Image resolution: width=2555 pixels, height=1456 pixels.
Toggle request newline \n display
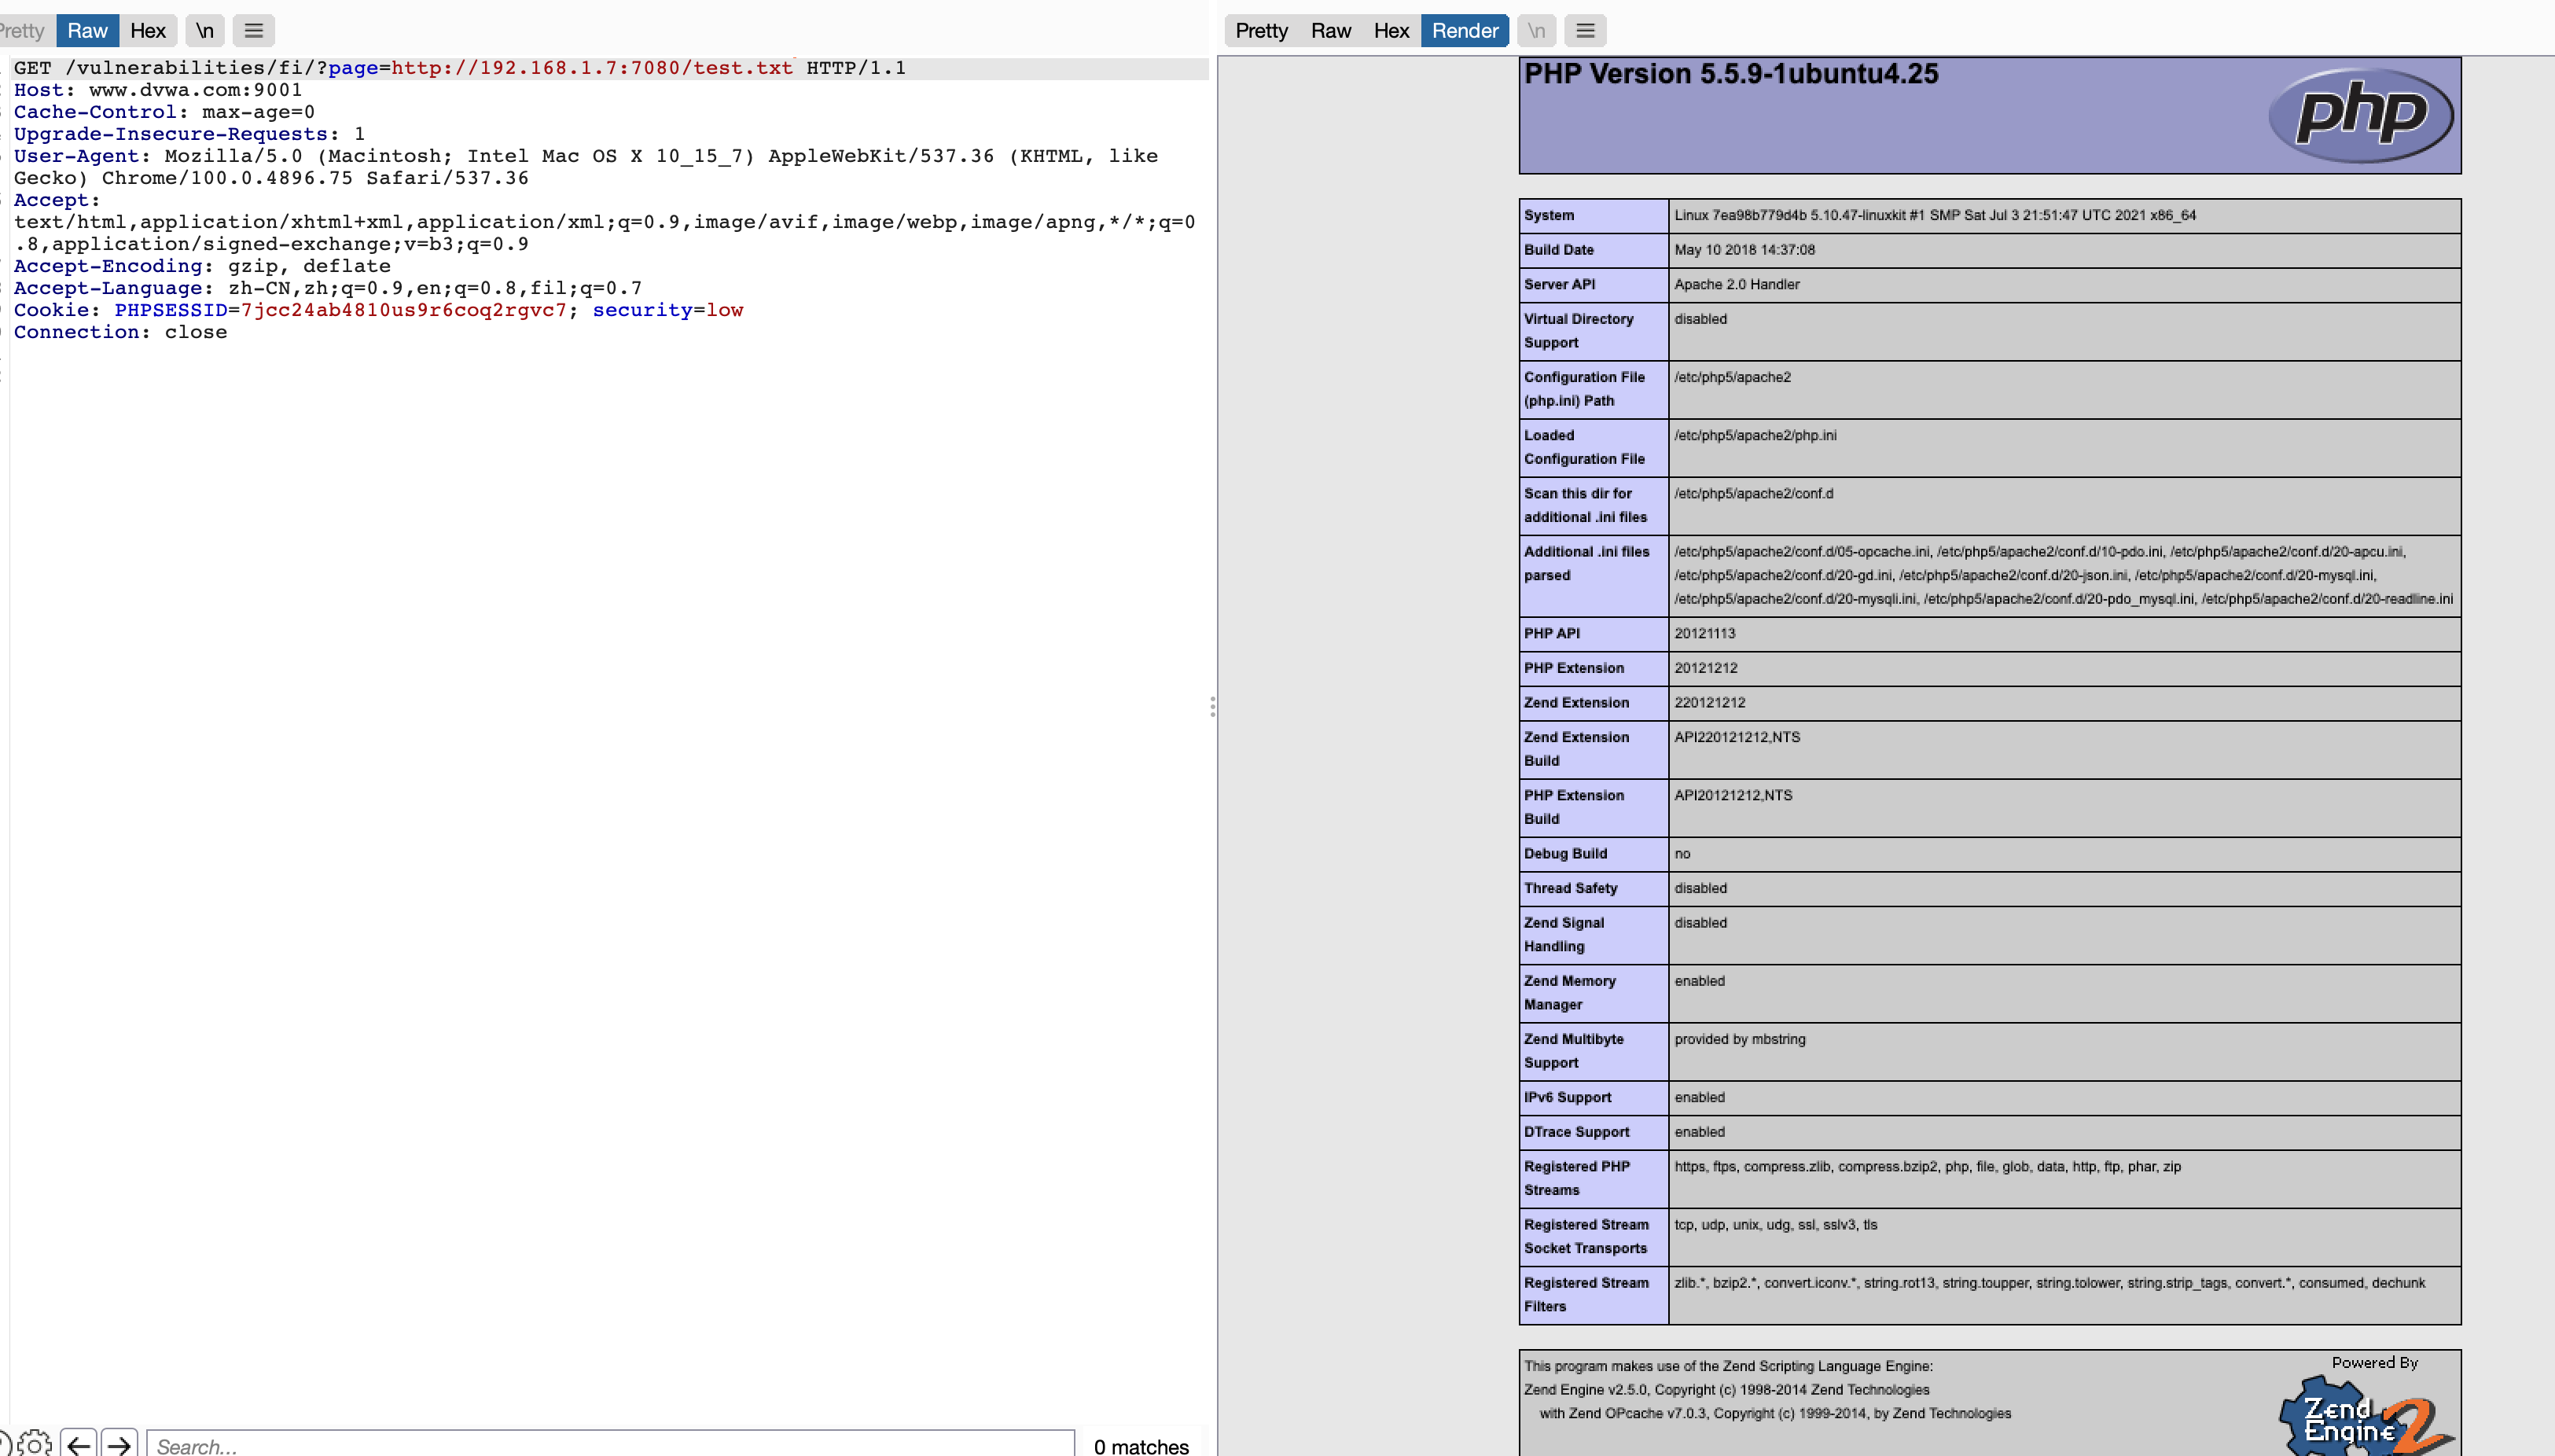(x=204, y=31)
